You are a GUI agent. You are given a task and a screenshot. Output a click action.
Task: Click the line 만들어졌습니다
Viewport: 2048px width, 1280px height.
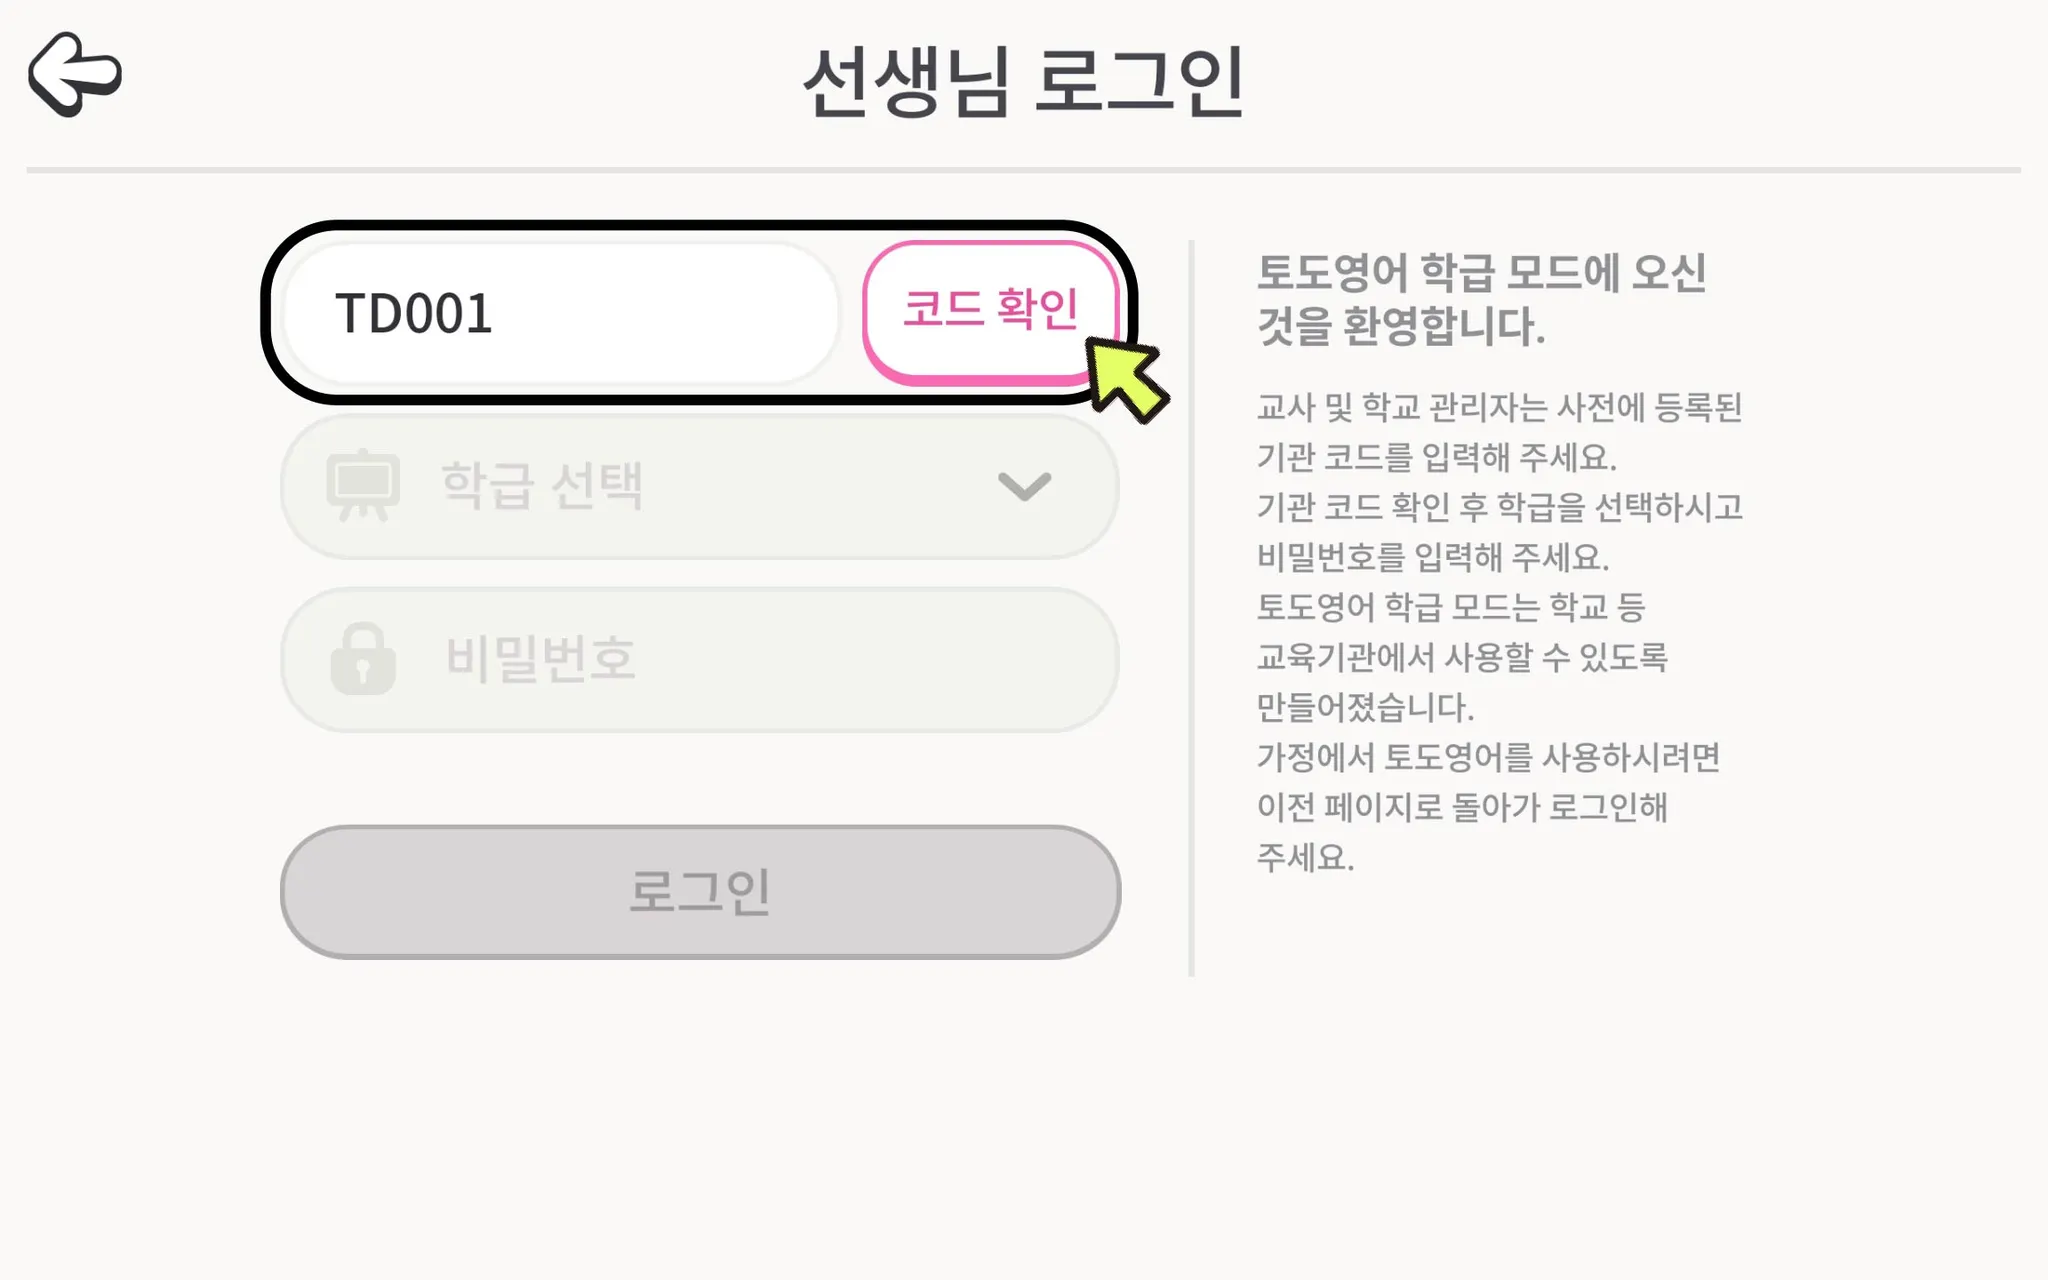pos(1364,707)
